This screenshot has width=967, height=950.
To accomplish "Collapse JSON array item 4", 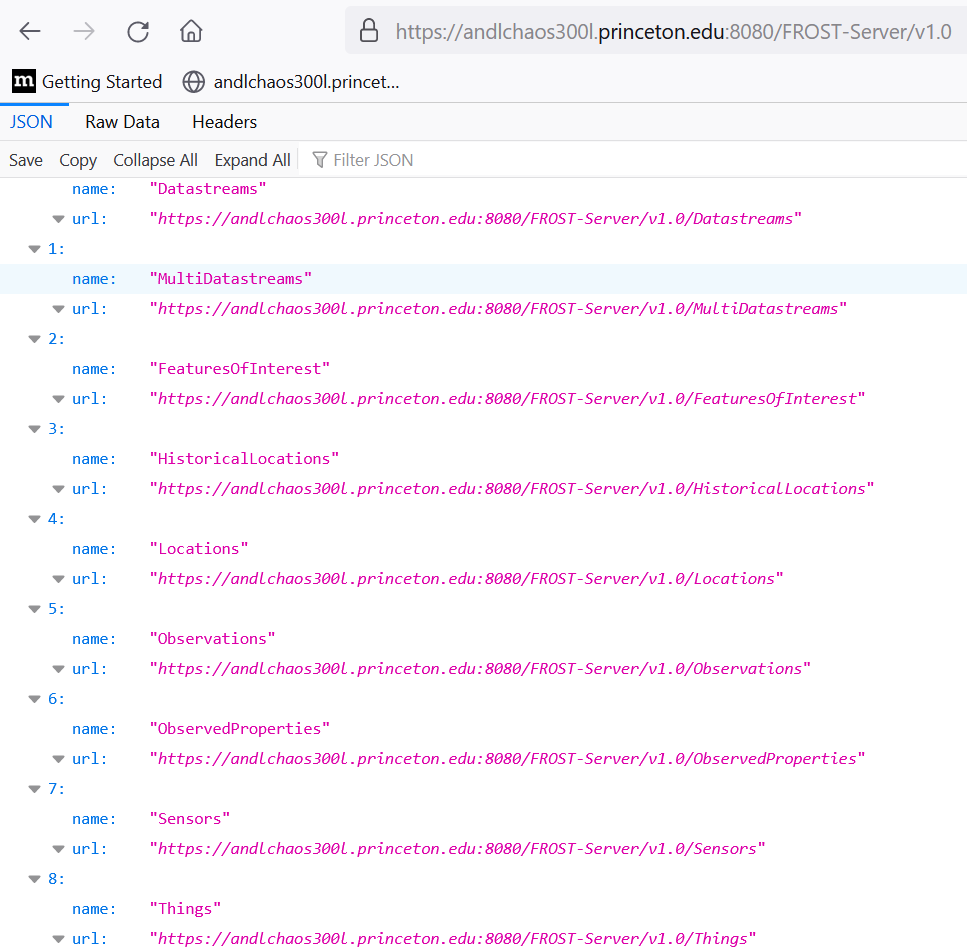I will click(35, 519).
